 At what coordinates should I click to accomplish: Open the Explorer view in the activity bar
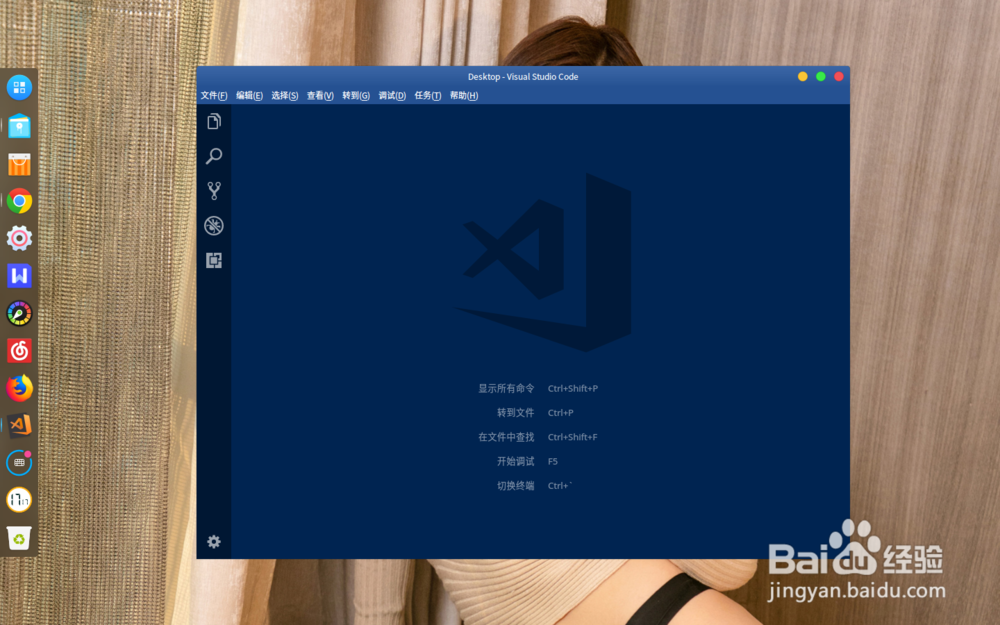[214, 121]
